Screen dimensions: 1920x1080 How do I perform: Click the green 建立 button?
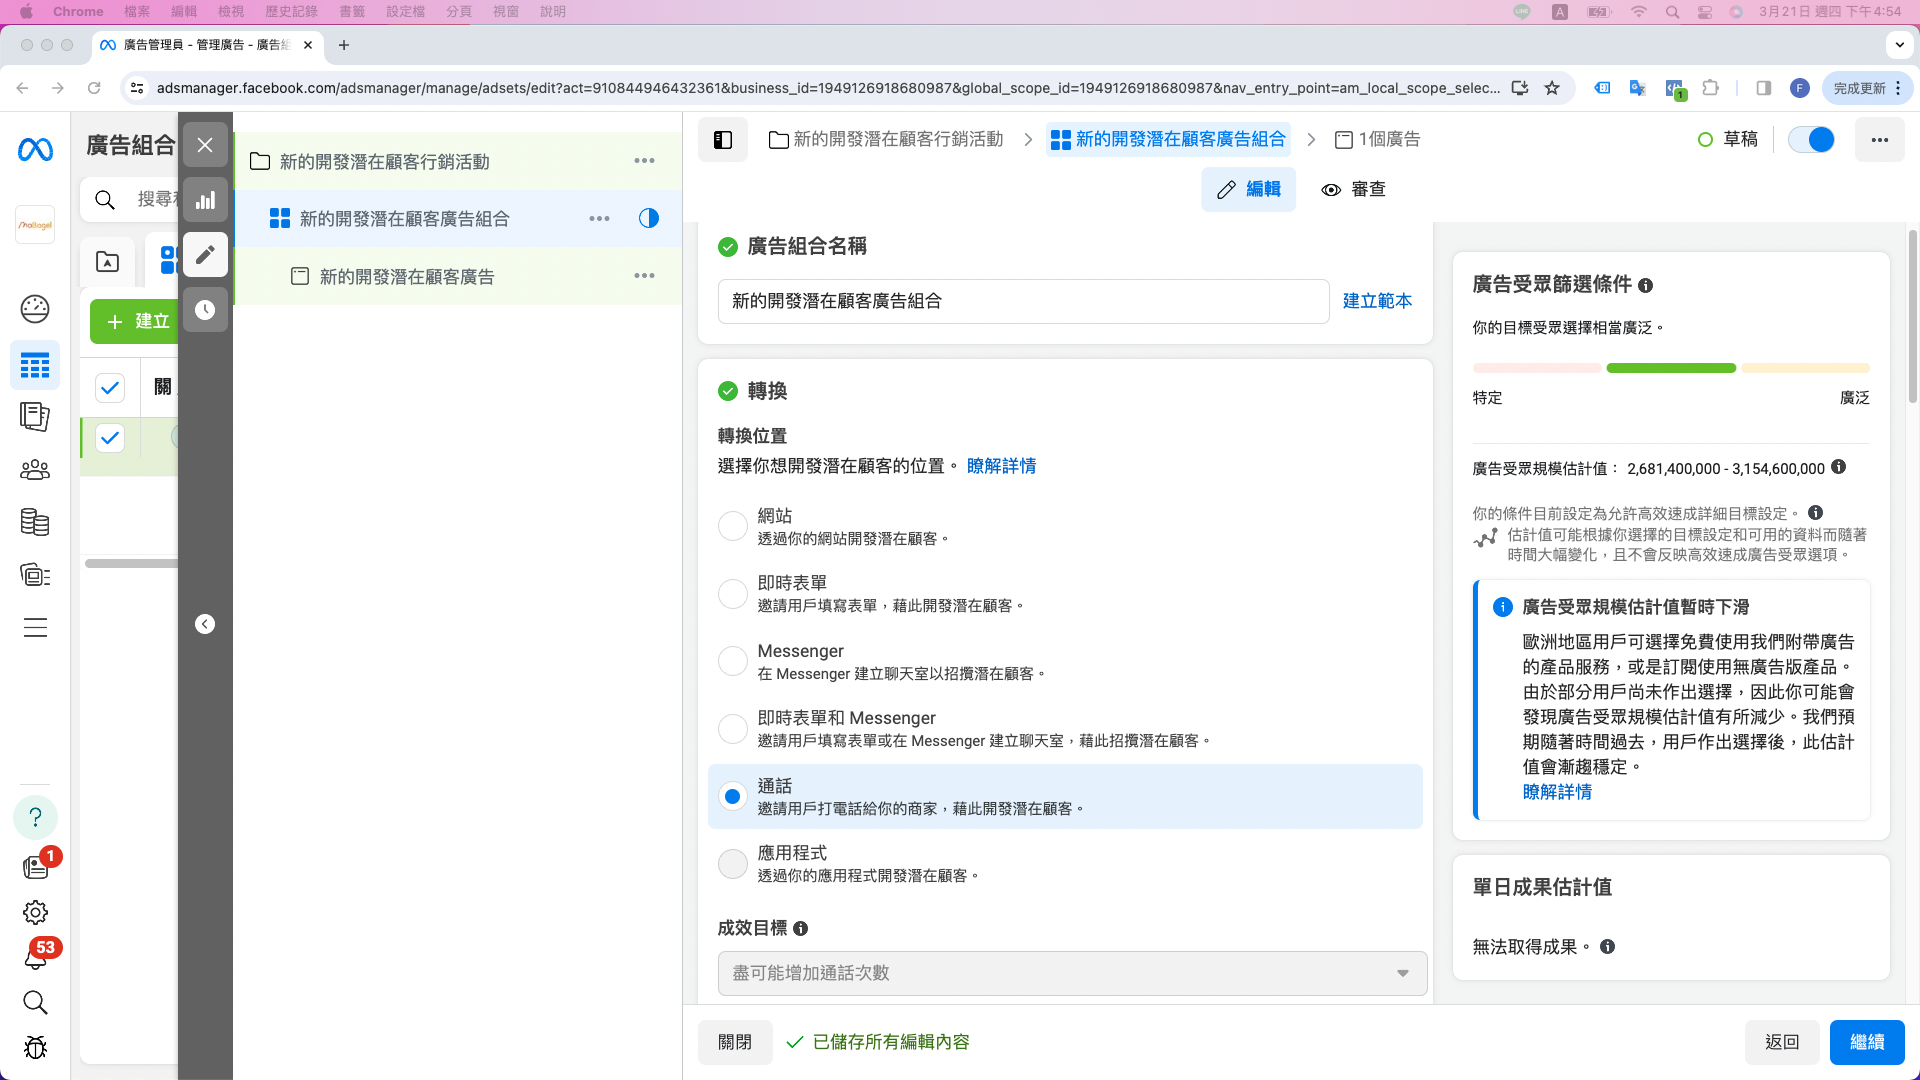(x=135, y=321)
